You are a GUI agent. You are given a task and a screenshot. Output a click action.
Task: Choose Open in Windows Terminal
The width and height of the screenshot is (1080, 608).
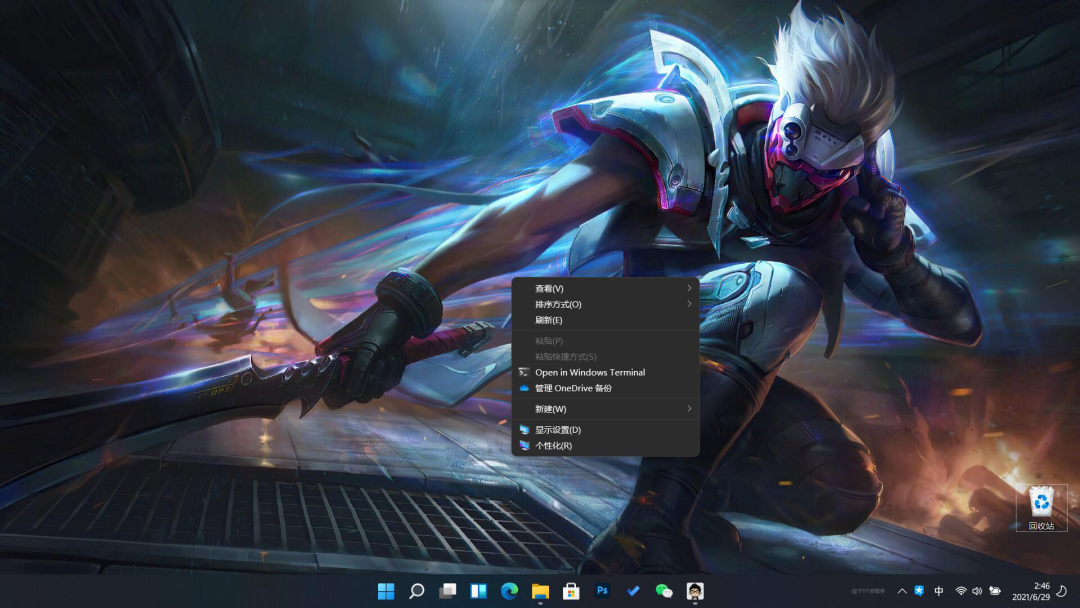click(x=590, y=372)
